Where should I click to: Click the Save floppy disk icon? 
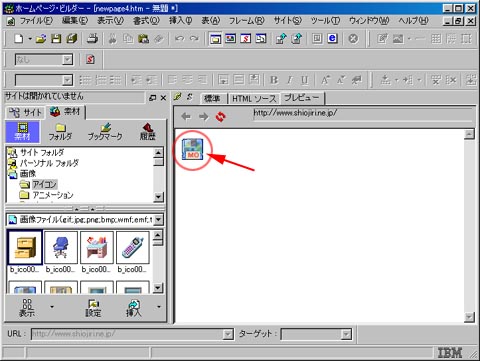[x=56, y=39]
